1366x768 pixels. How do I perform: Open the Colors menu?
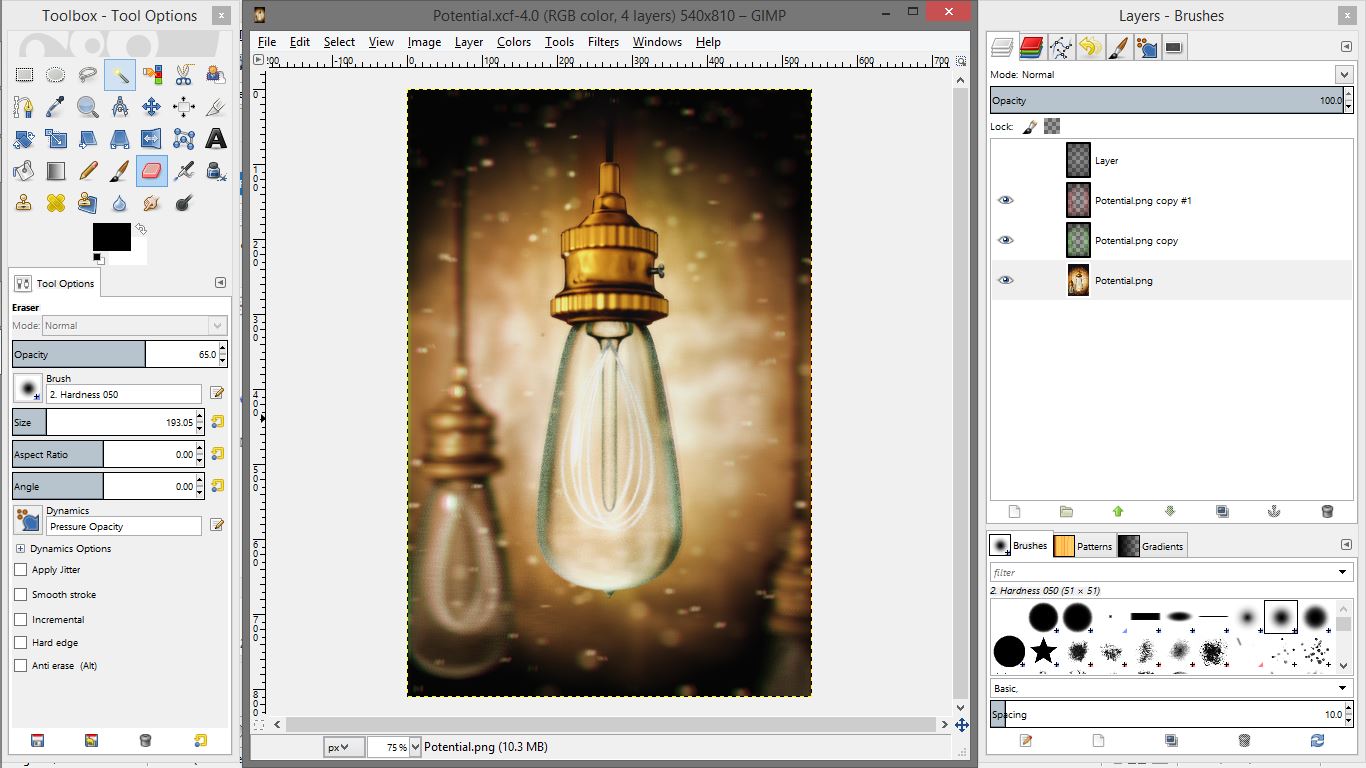click(x=514, y=42)
